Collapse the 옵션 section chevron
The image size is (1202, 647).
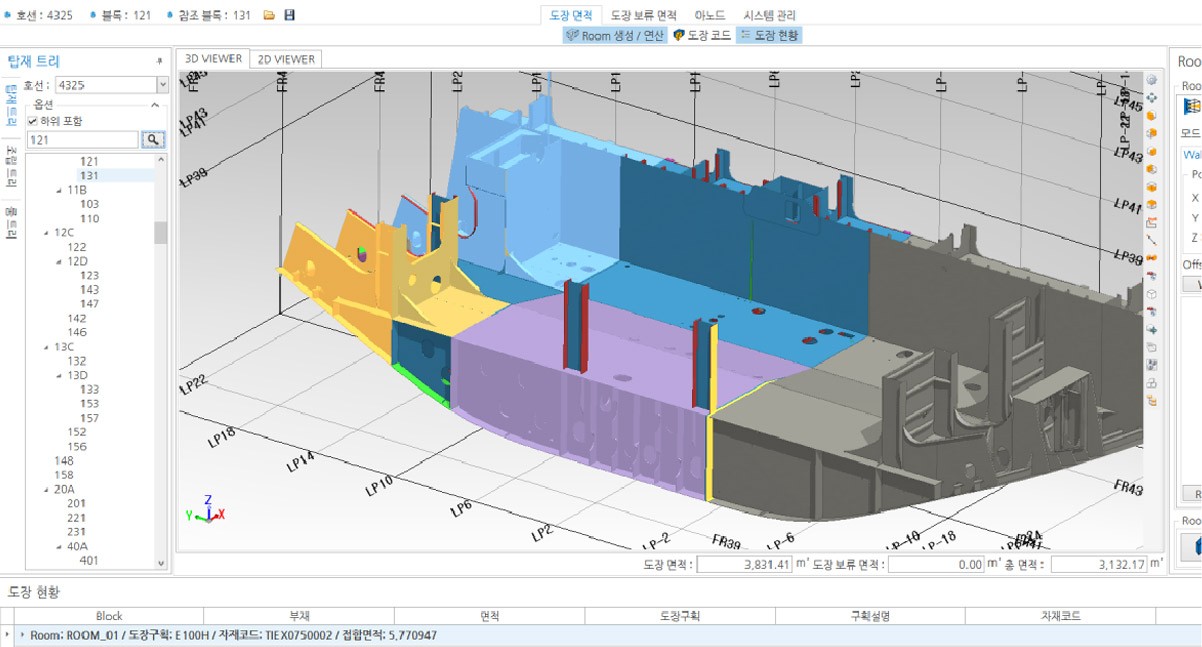tap(155, 105)
